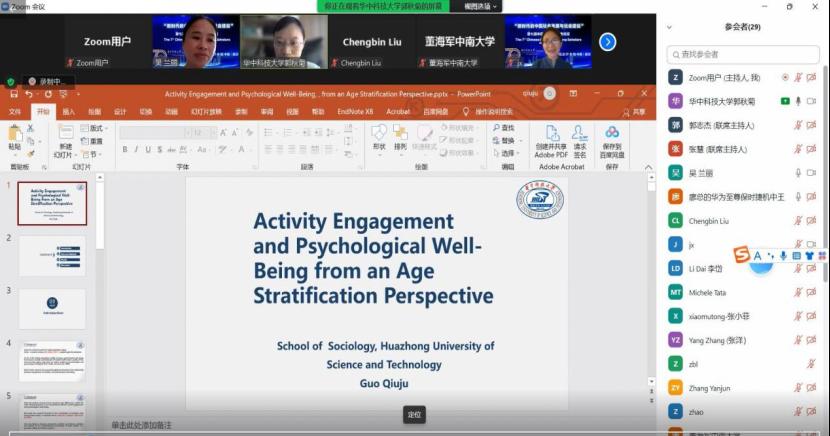This screenshot has height=436, width=830.
Task: Click the 共享 Share button in PowerPoint
Action: click(637, 112)
